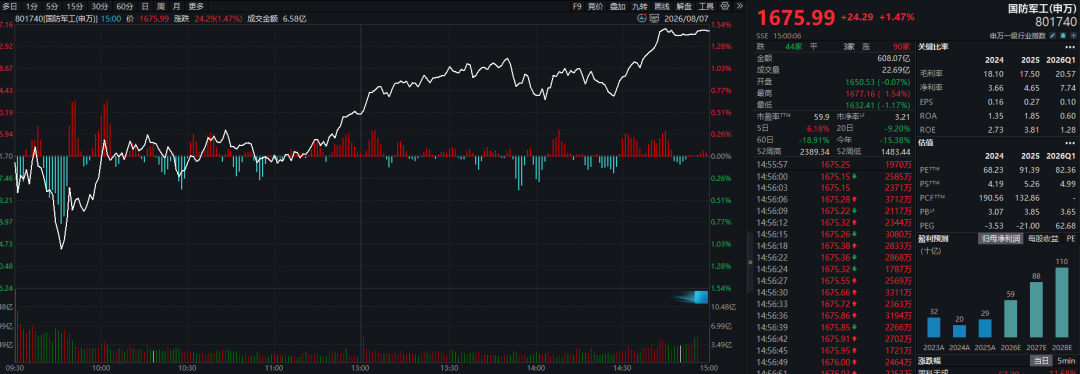Switch to the 多日 multi-day view
This screenshot has width=1080, height=374.
10,6
